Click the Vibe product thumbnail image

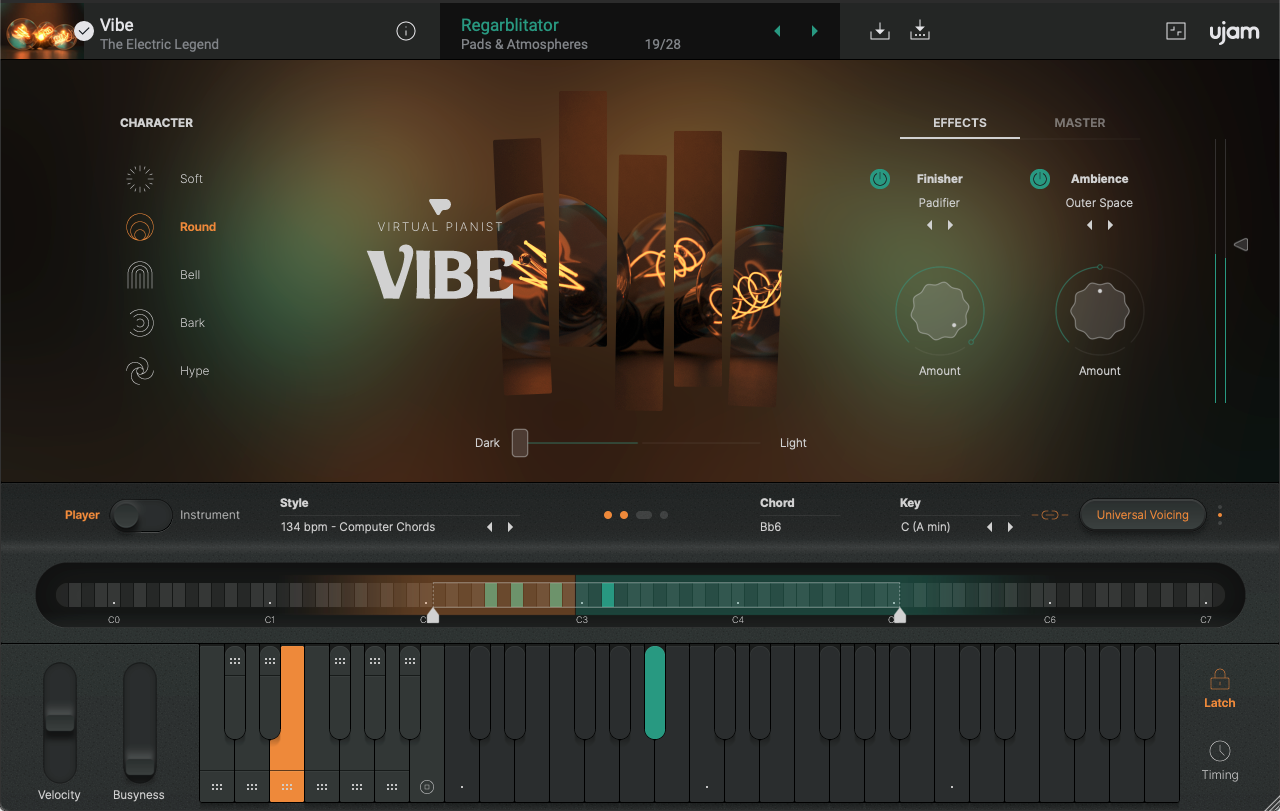coord(42,30)
